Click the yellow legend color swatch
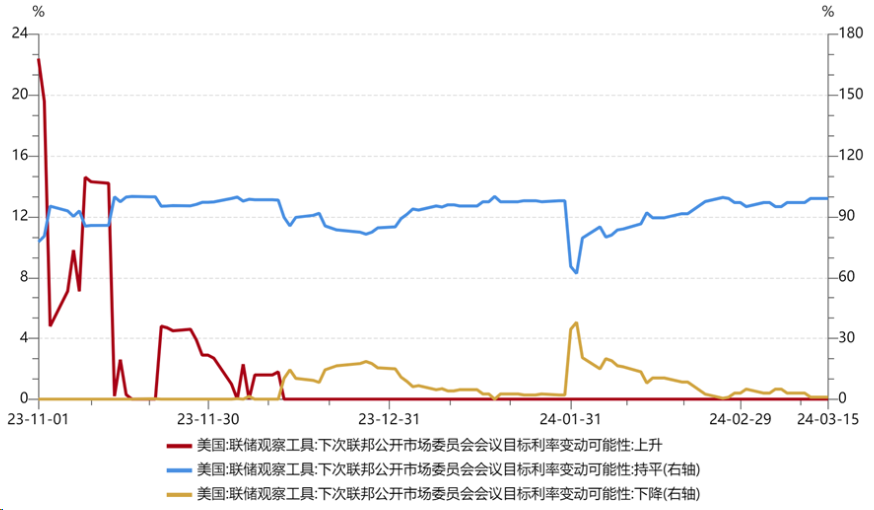 click(179, 494)
